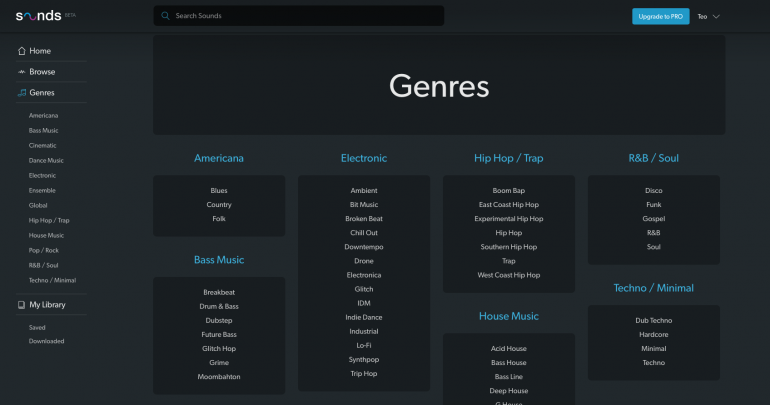This screenshot has height=405, width=770.
Task: Choose the Lo-Fi genre
Action: pos(364,346)
